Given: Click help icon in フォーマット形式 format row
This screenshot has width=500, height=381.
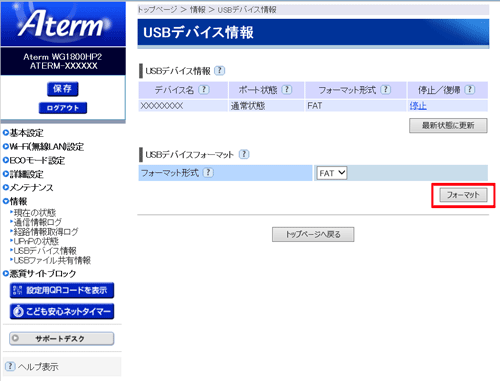Looking at the screenshot, I should (208, 173).
